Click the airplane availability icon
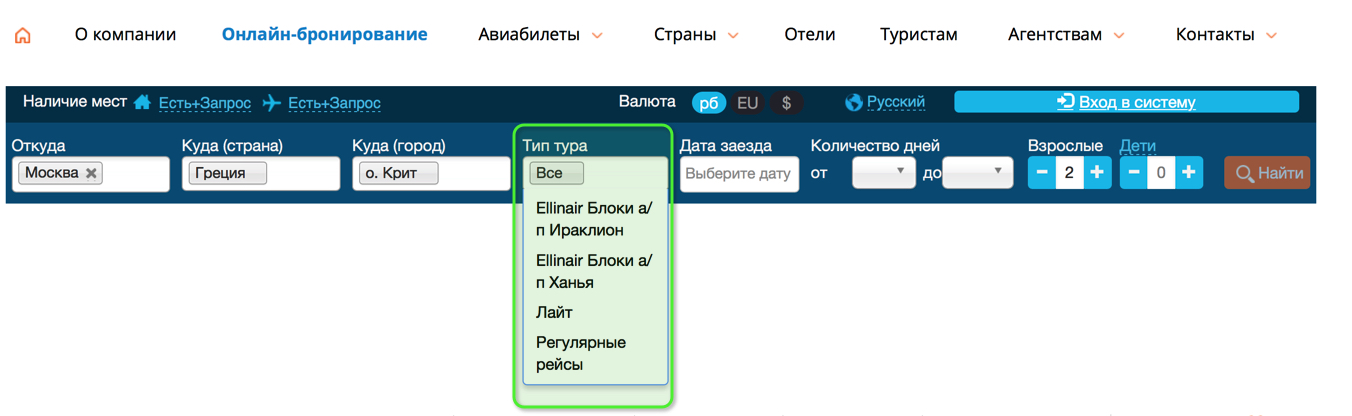 point(272,103)
